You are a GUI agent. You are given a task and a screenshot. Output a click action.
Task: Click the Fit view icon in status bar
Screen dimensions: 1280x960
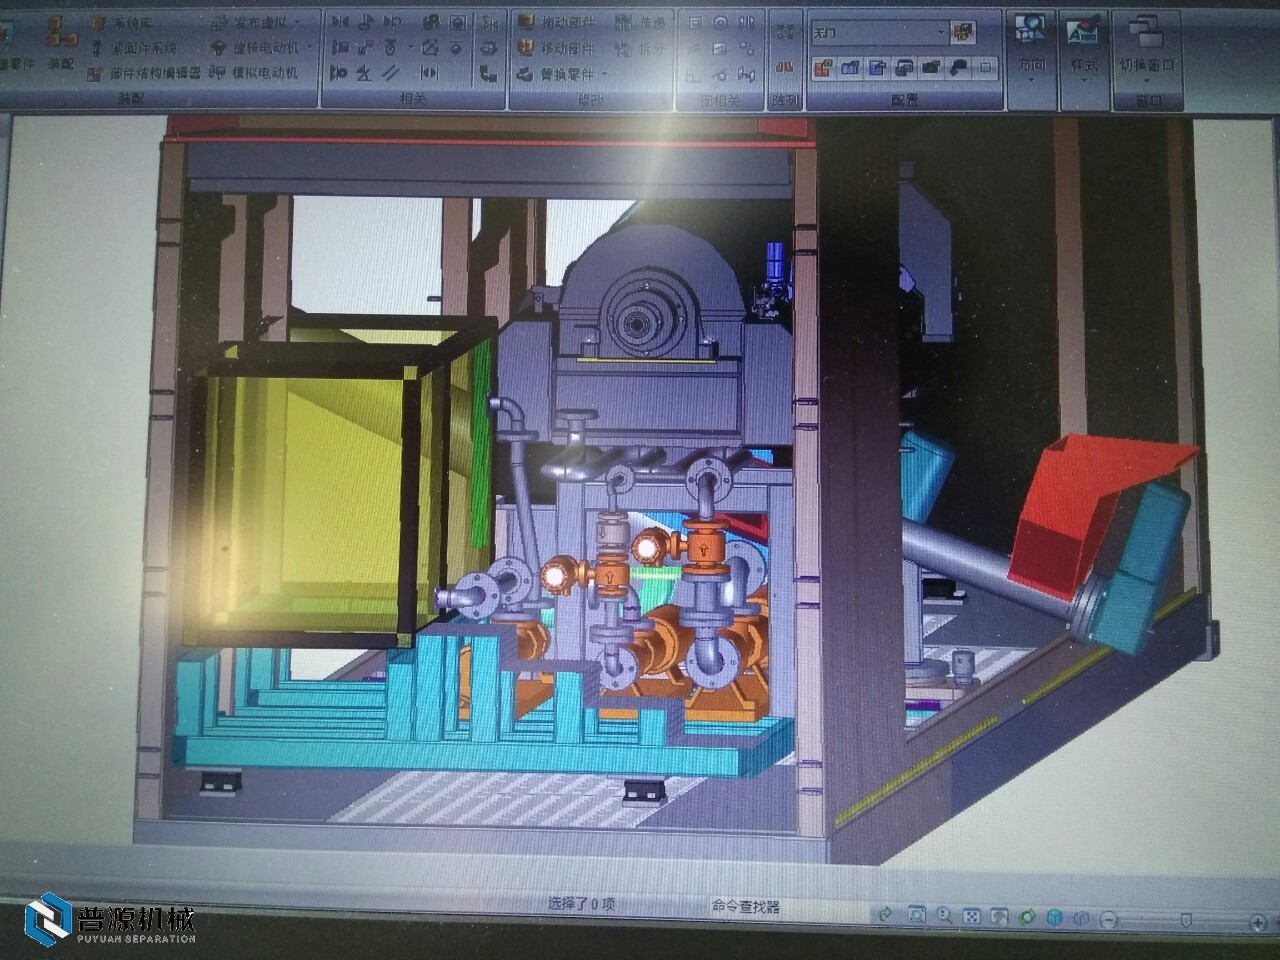(971, 915)
